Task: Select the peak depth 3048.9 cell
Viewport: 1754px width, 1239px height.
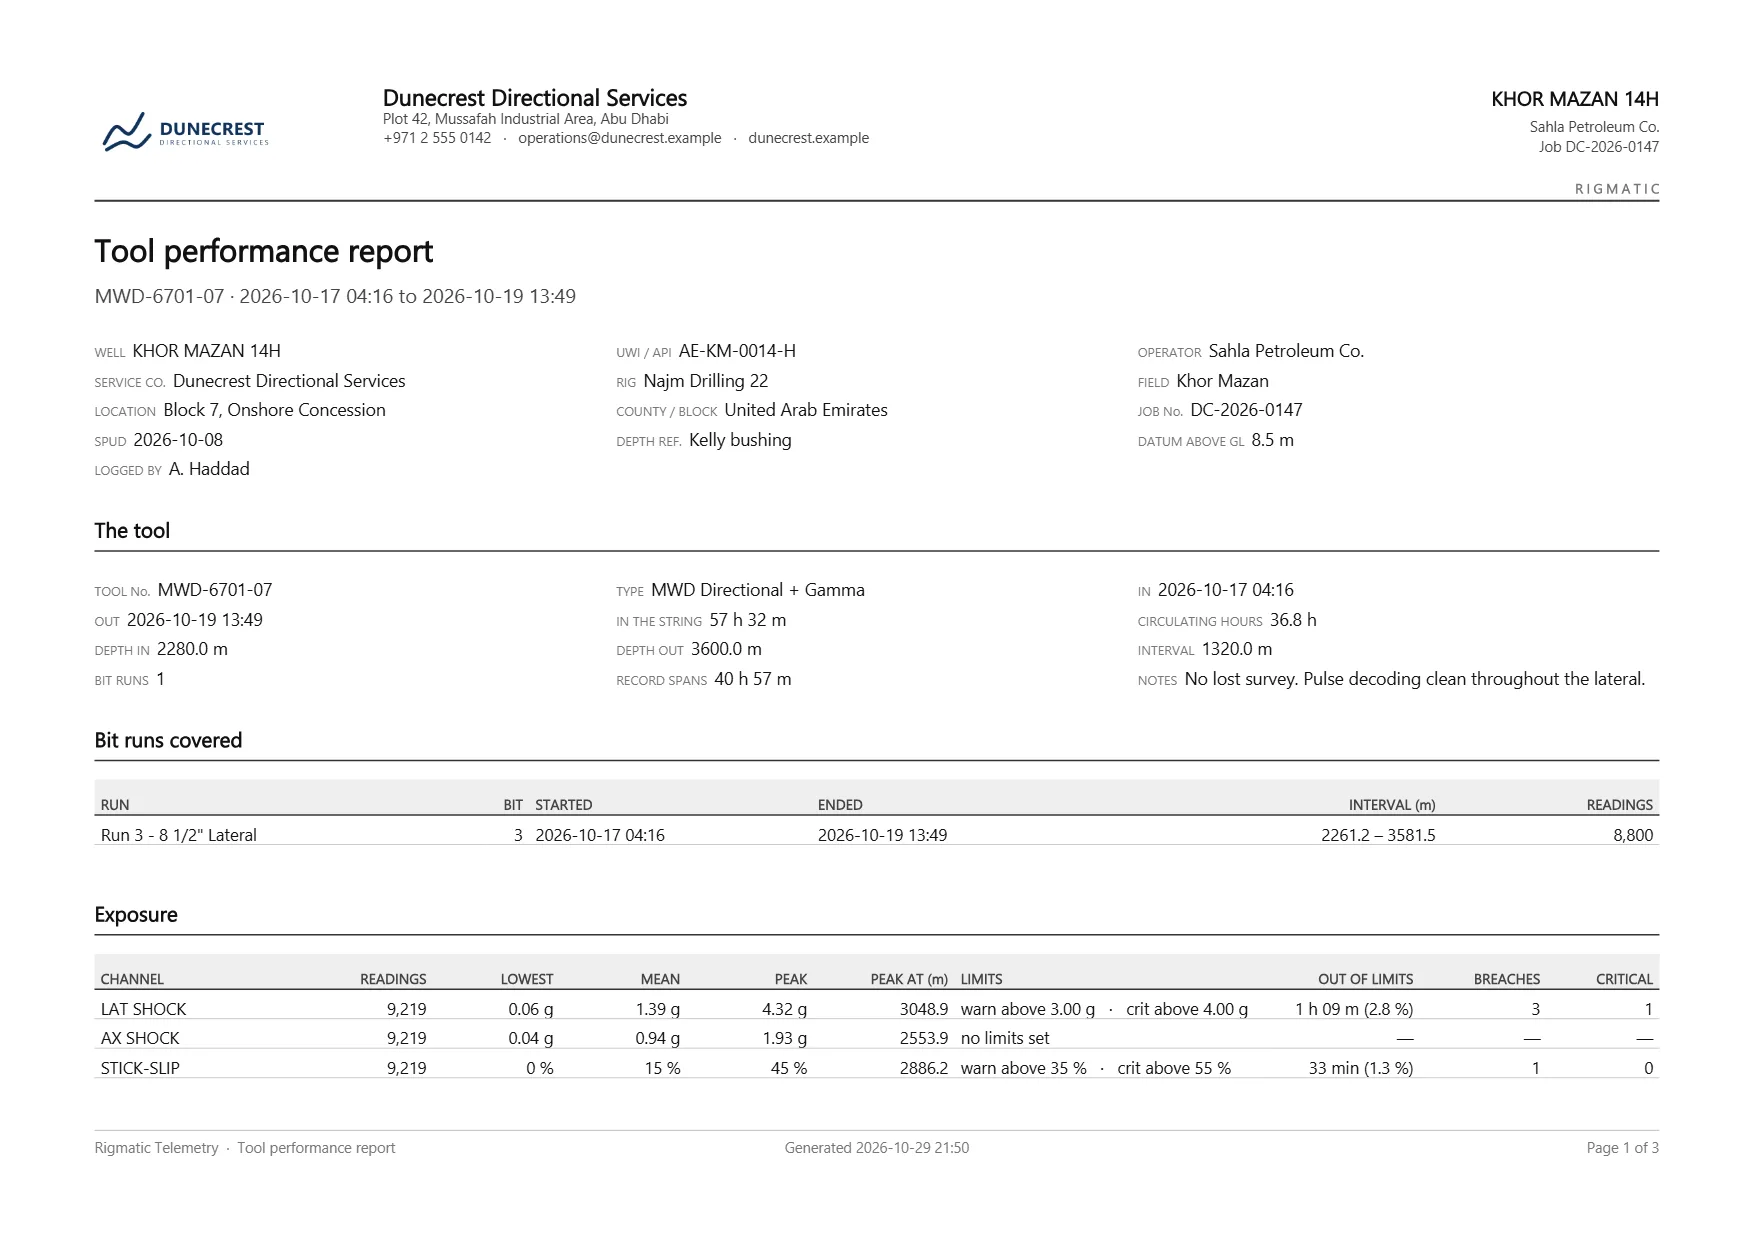Action: coord(923,1009)
